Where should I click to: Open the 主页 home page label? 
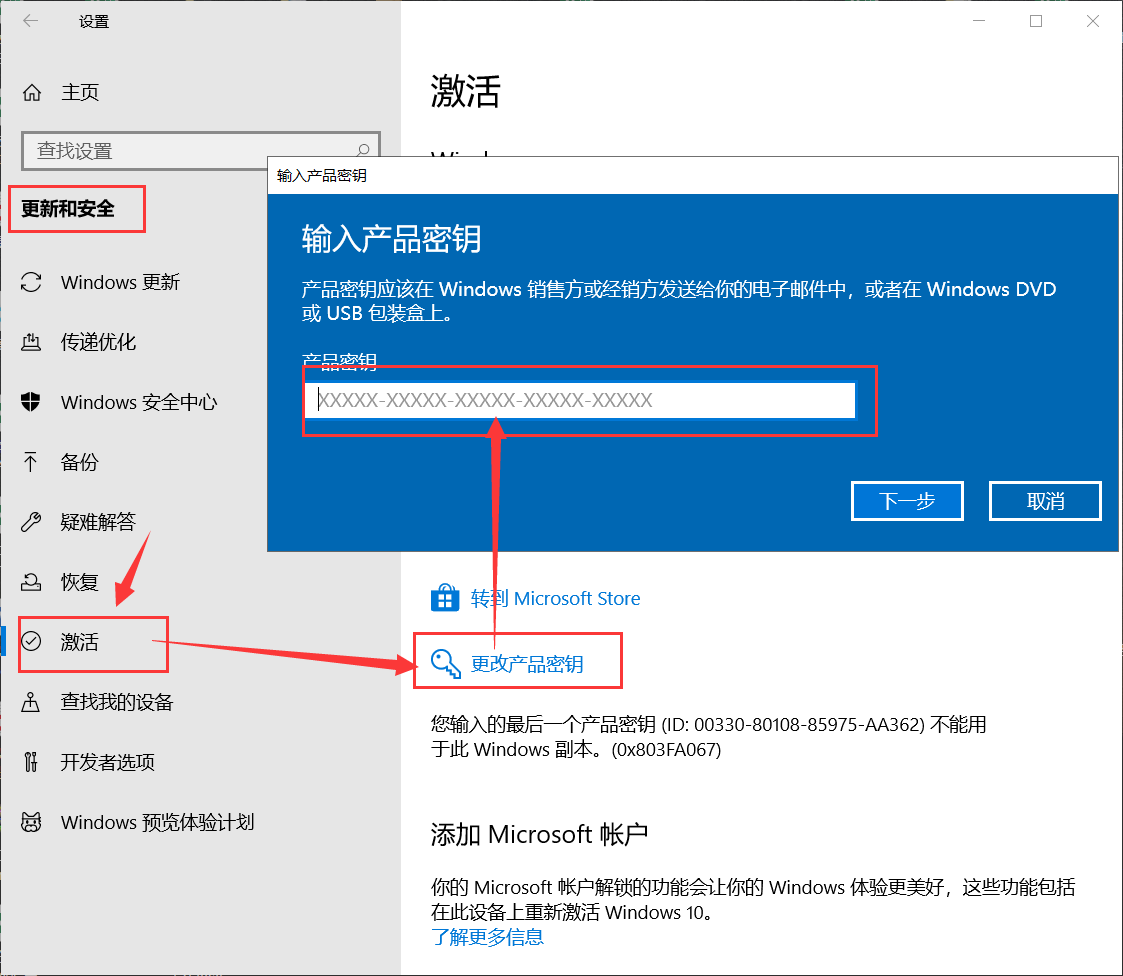pyautogui.click(x=79, y=92)
